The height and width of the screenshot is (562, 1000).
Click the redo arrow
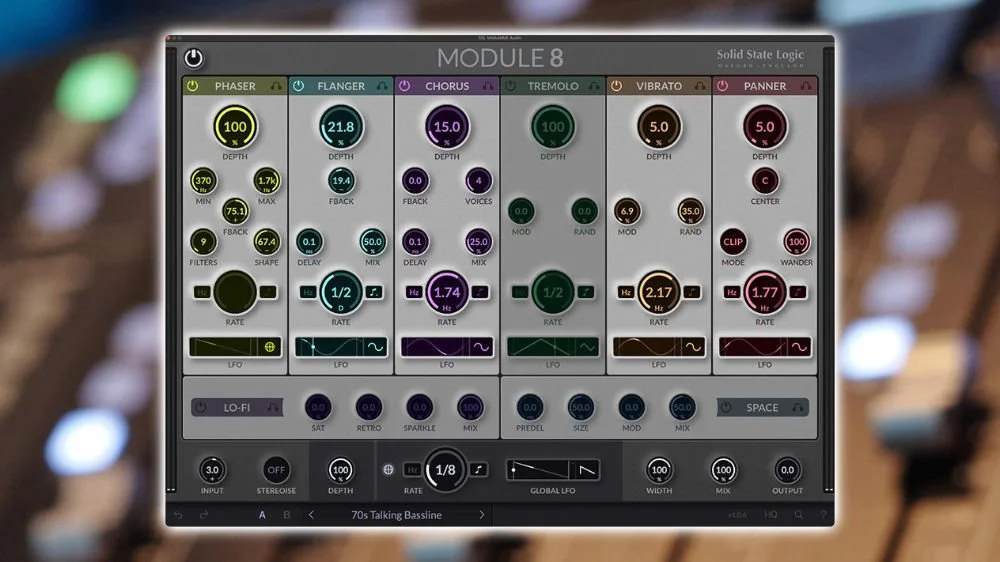[204, 515]
